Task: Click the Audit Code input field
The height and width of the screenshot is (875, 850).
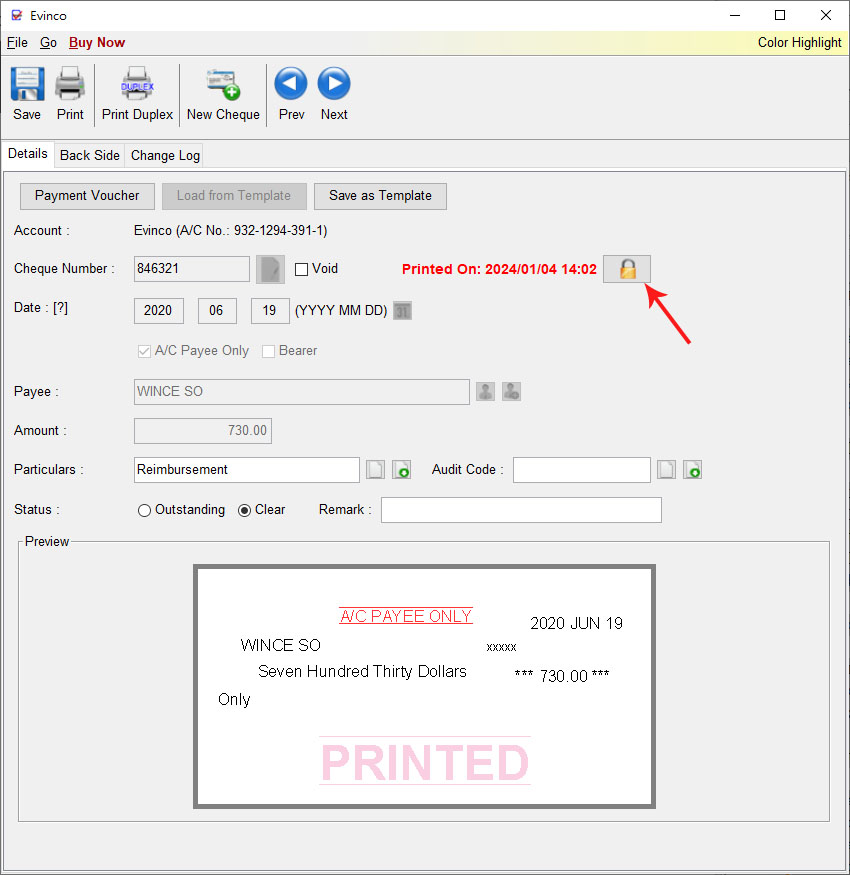Action: click(582, 470)
